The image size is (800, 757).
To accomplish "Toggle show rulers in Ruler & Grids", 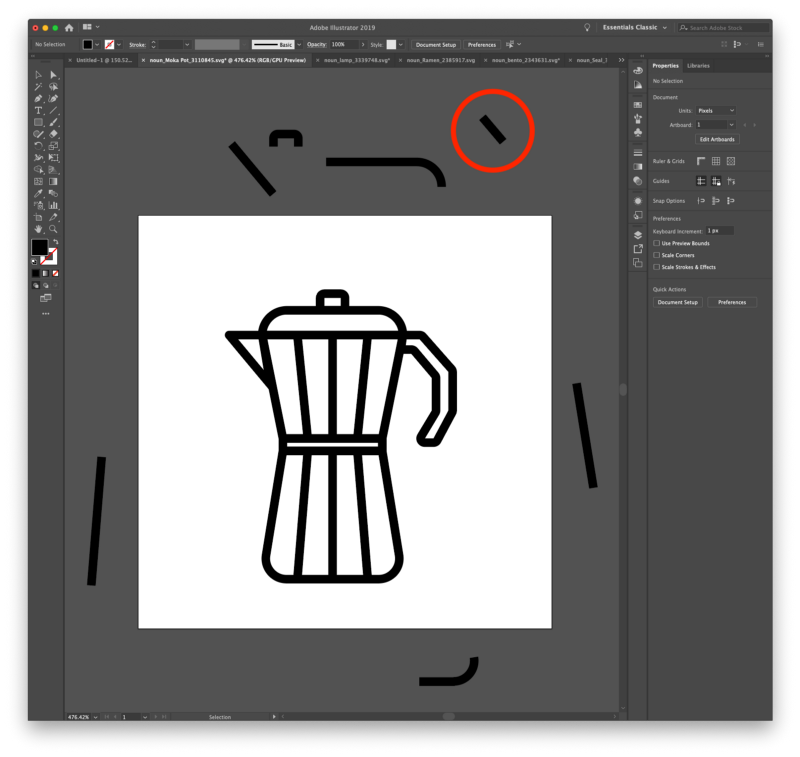I will [701, 161].
